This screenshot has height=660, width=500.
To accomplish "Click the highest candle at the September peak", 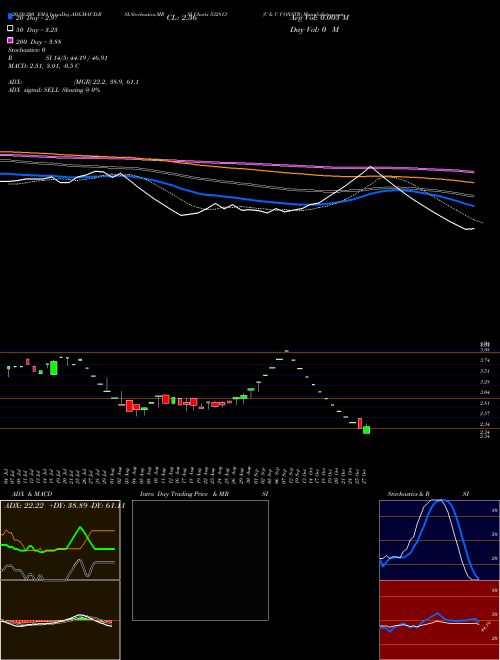I will 286,351.
